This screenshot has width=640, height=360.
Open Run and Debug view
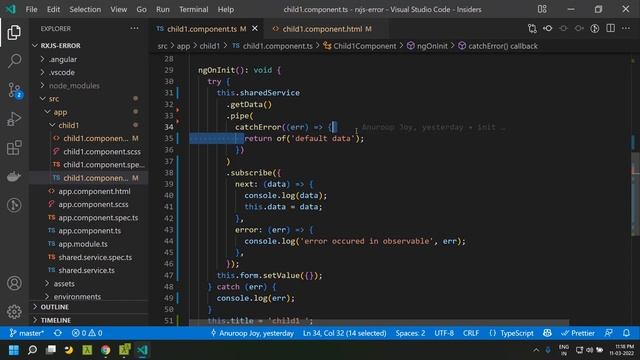point(14,119)
